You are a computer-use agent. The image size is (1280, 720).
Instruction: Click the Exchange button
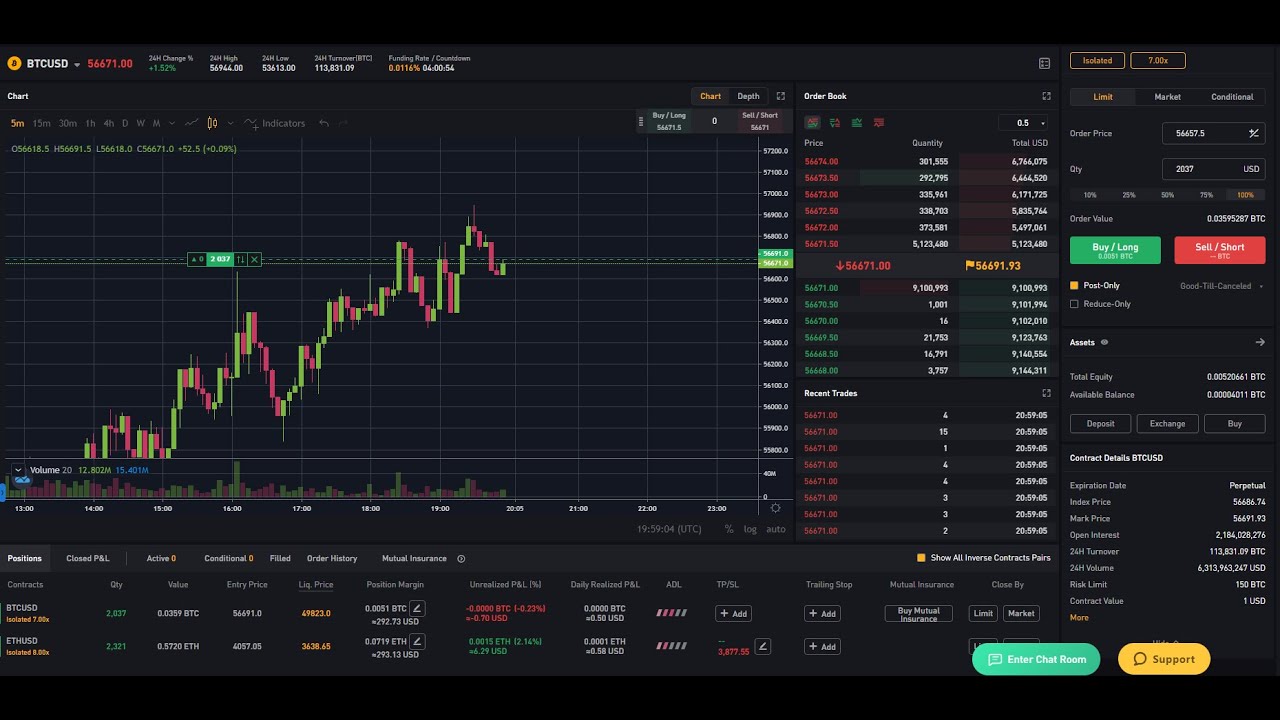click(1167, 424)
